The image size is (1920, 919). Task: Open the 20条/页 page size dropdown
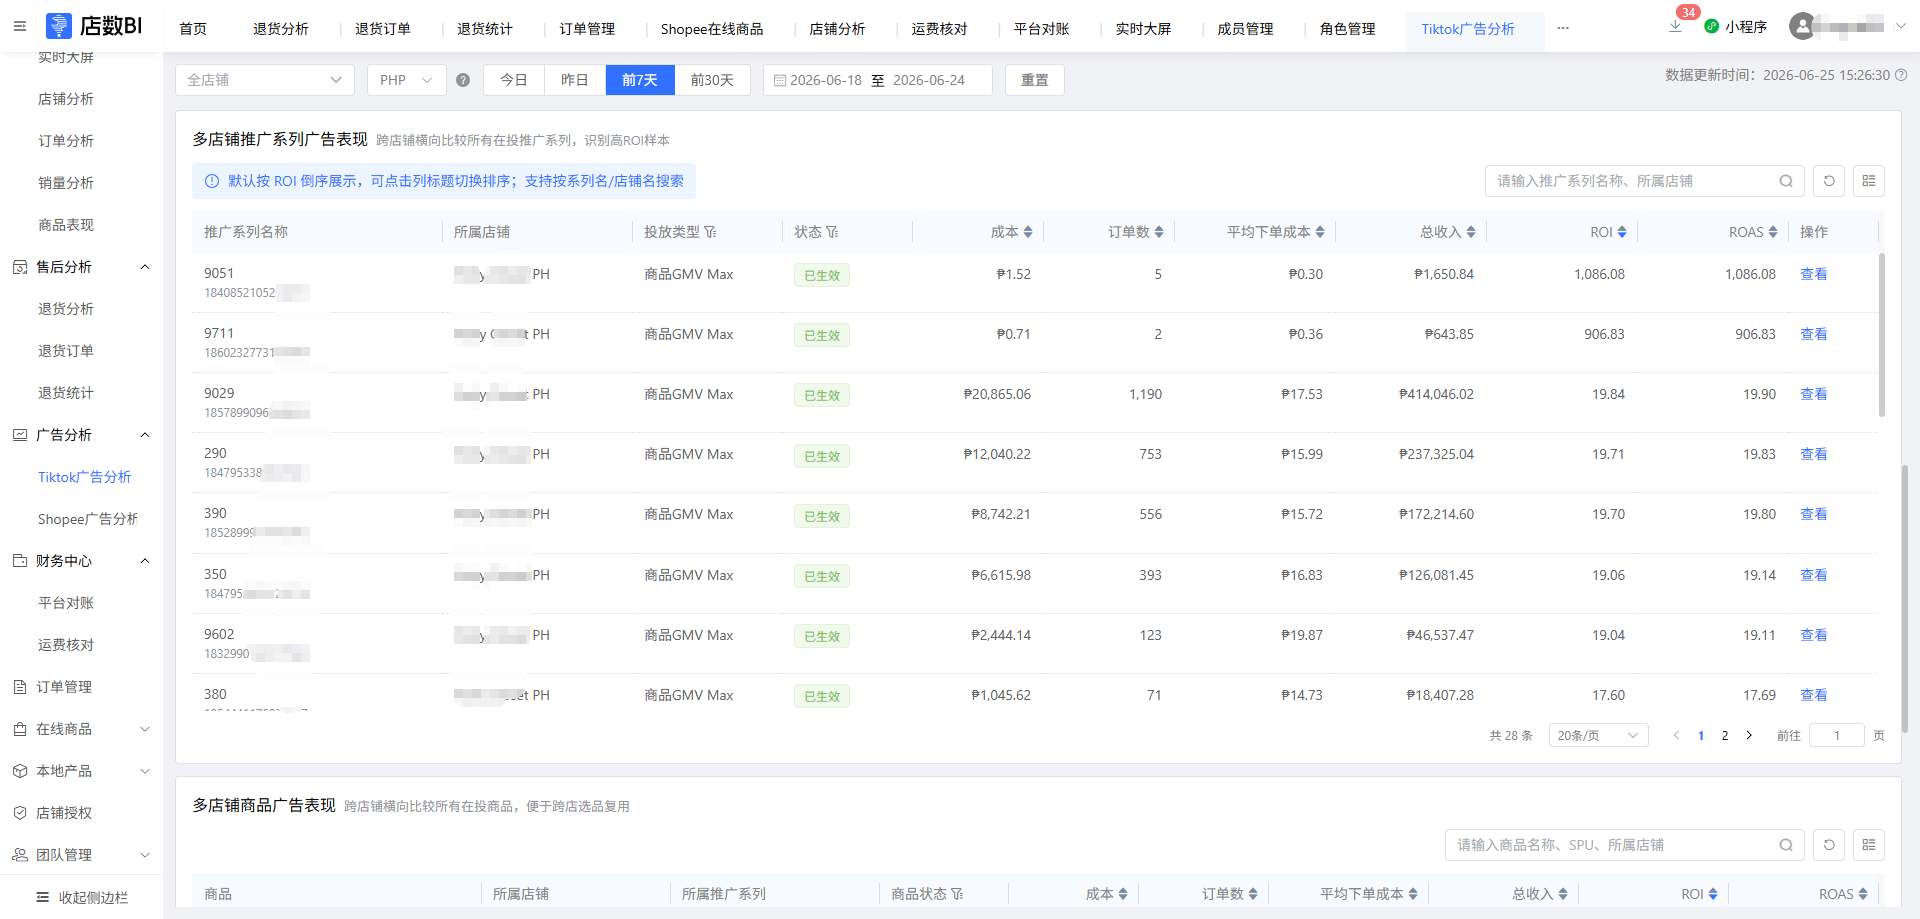[x=1598, y=736]
